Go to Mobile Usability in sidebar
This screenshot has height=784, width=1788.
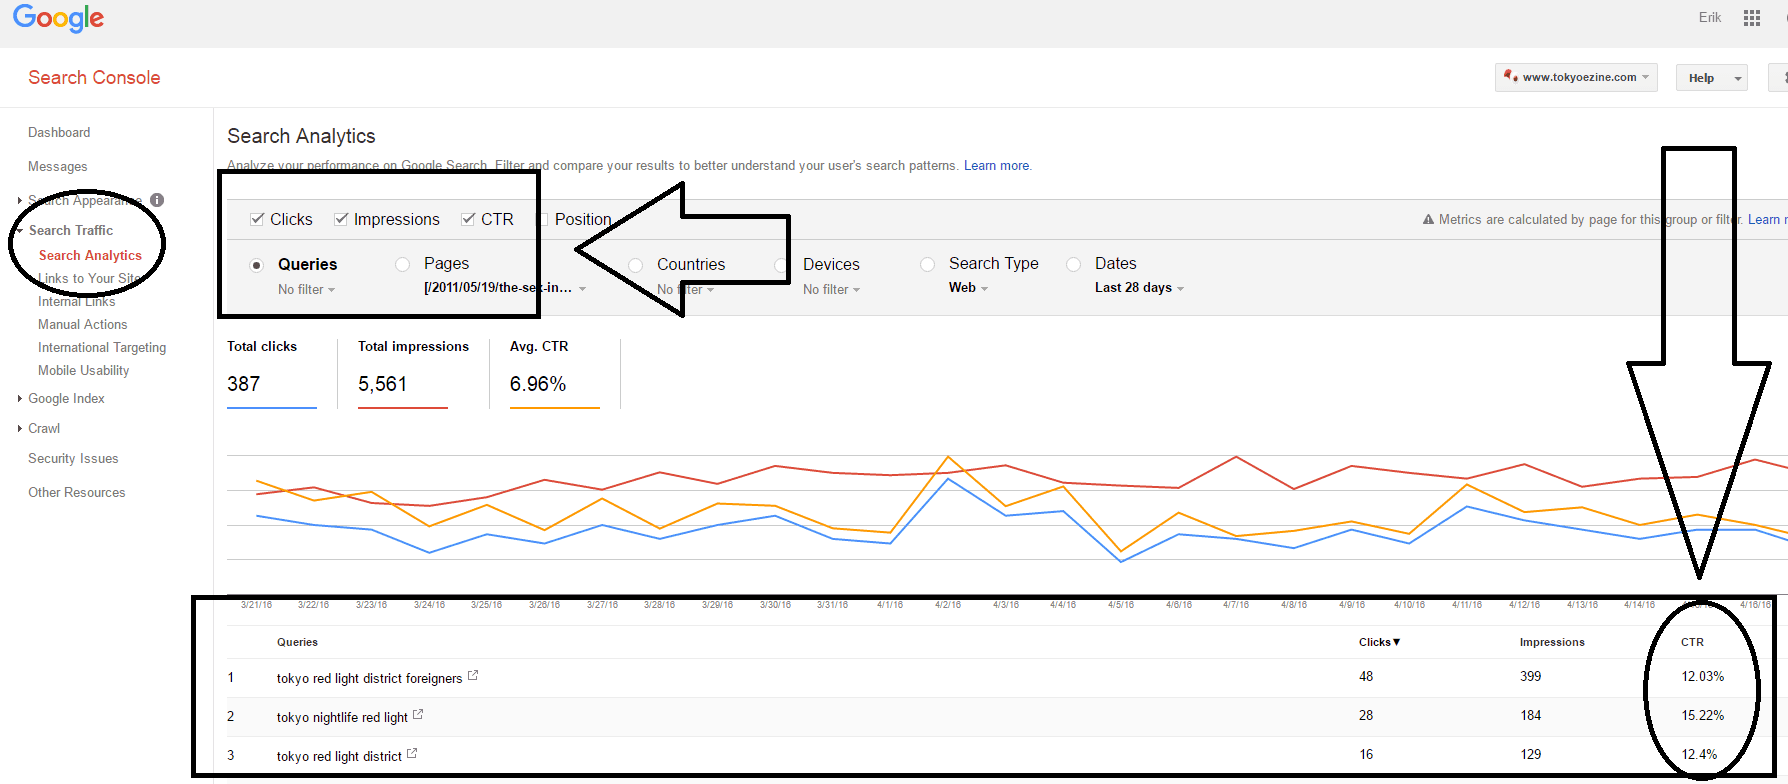[83, 370]
